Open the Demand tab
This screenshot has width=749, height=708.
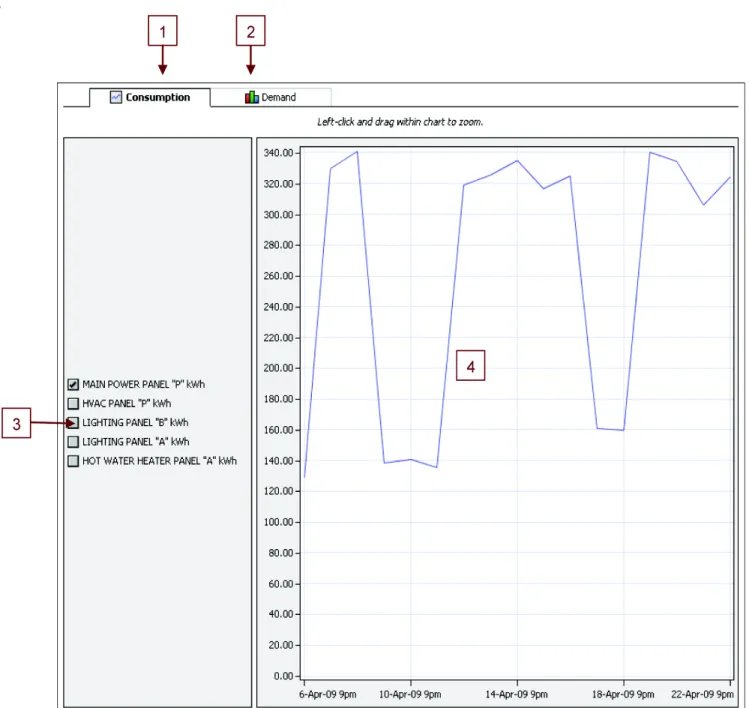tap(271, 97)
